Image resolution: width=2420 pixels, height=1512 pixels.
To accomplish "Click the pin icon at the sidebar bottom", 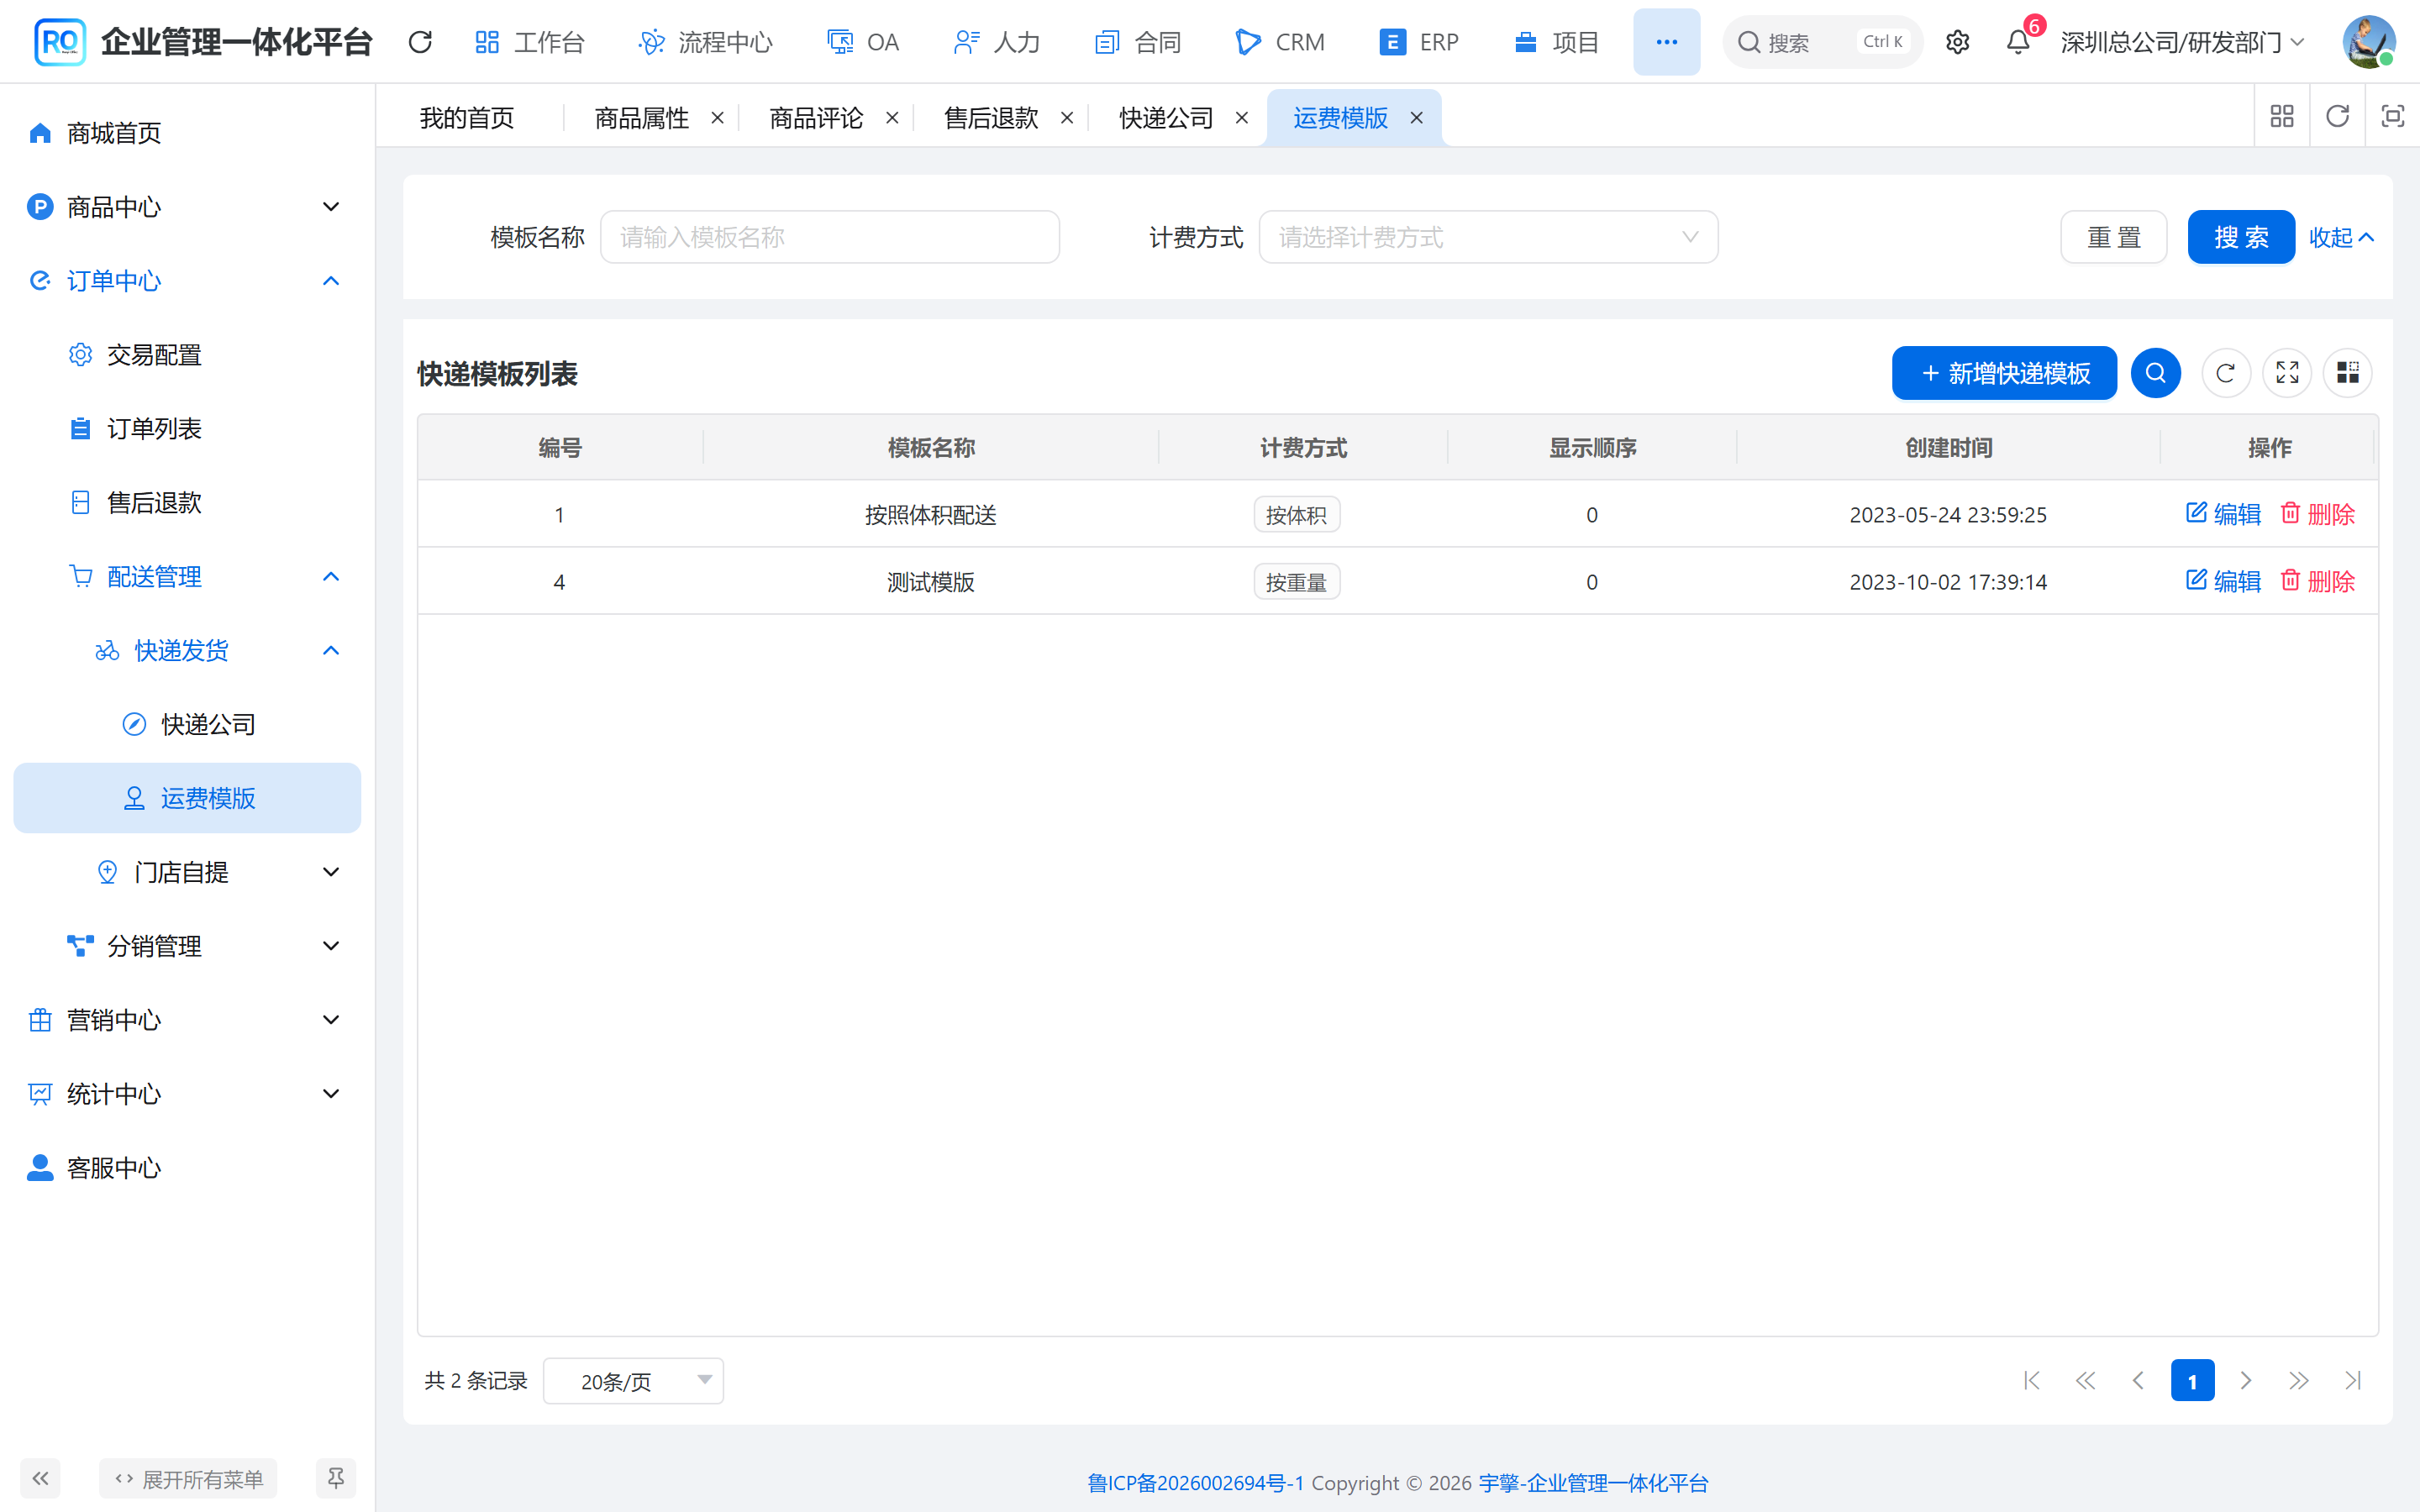I will [336, 1478].
